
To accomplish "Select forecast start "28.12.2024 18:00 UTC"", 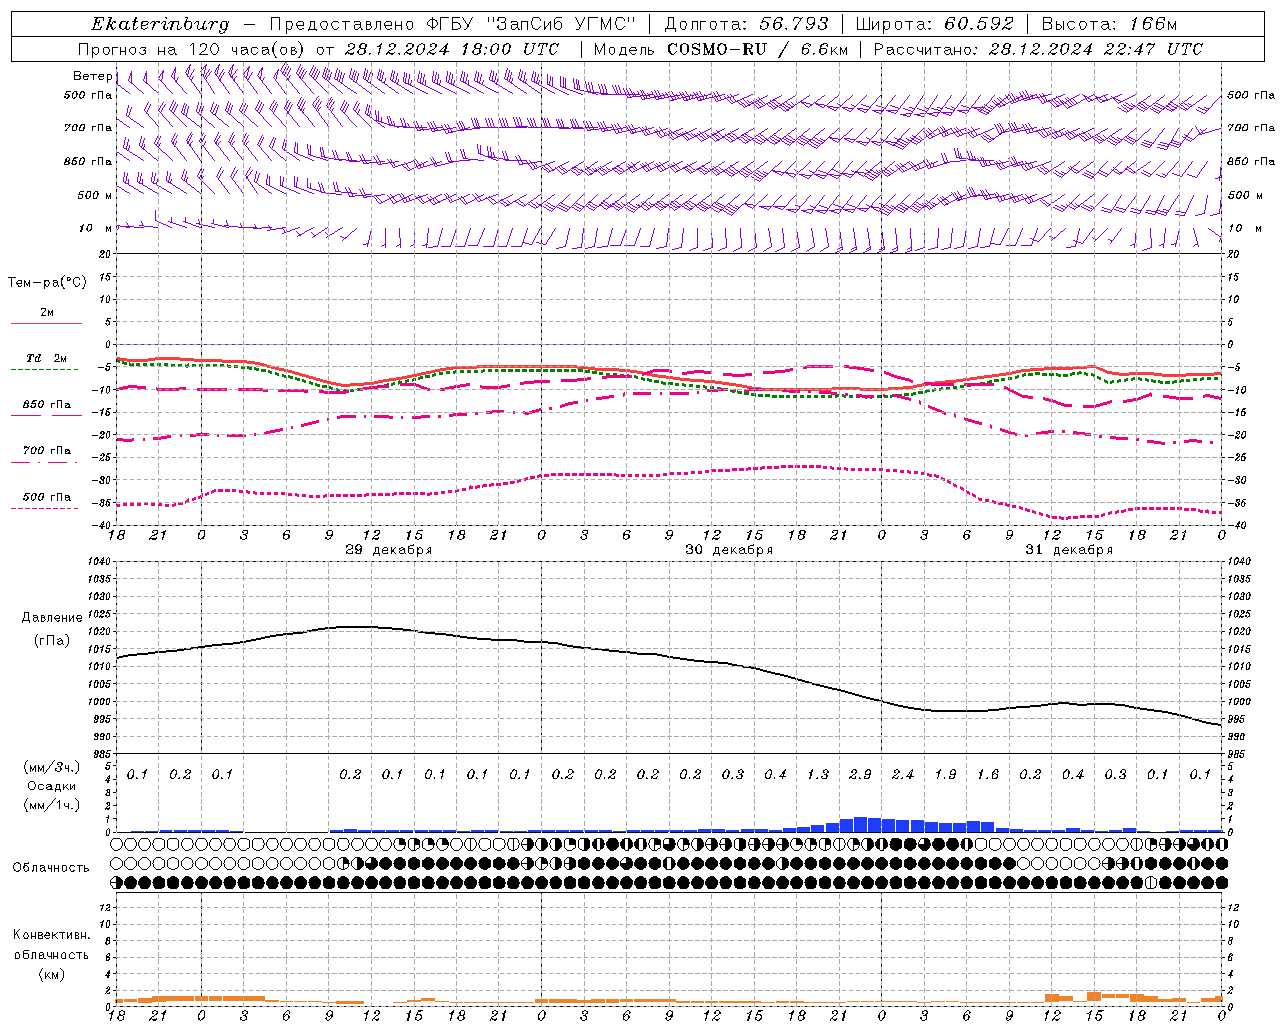I will pos(451,49).
